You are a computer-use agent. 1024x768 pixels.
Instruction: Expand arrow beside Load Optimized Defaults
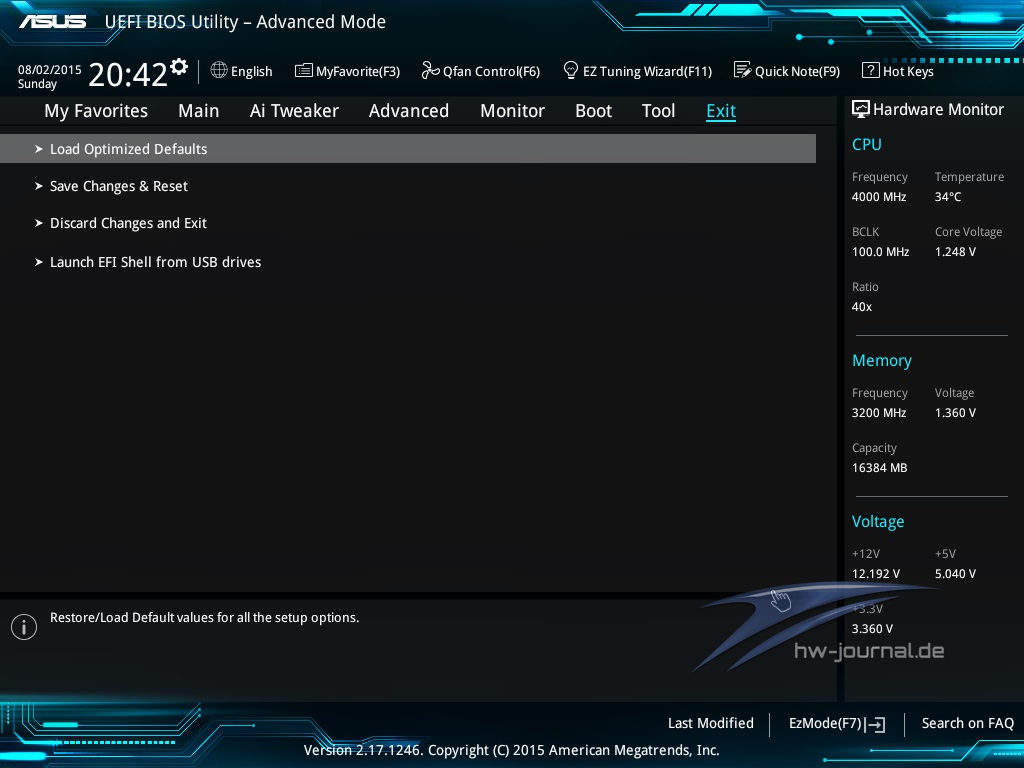tap(39, 149)
